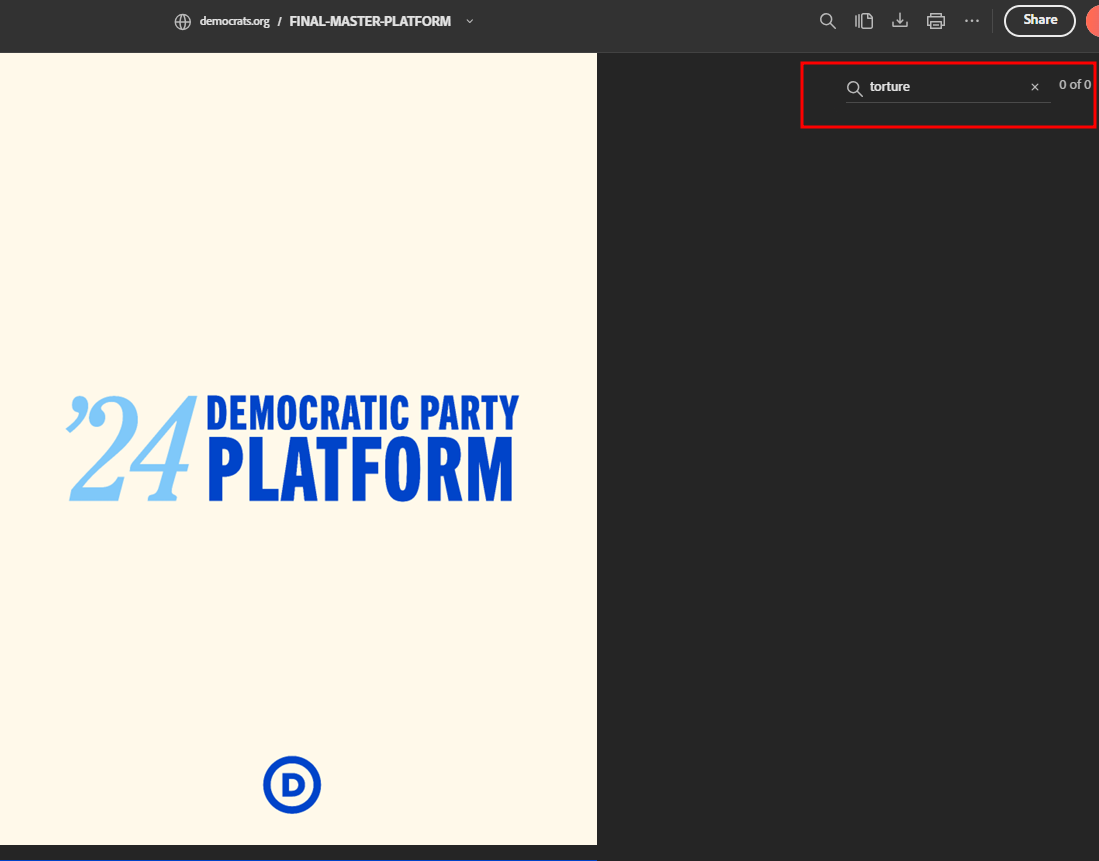The height and width of the screenshot is (861, 1099).
Task: Click the FINAL-MASTER-PLATFORM file name
Action: point(370,21)
